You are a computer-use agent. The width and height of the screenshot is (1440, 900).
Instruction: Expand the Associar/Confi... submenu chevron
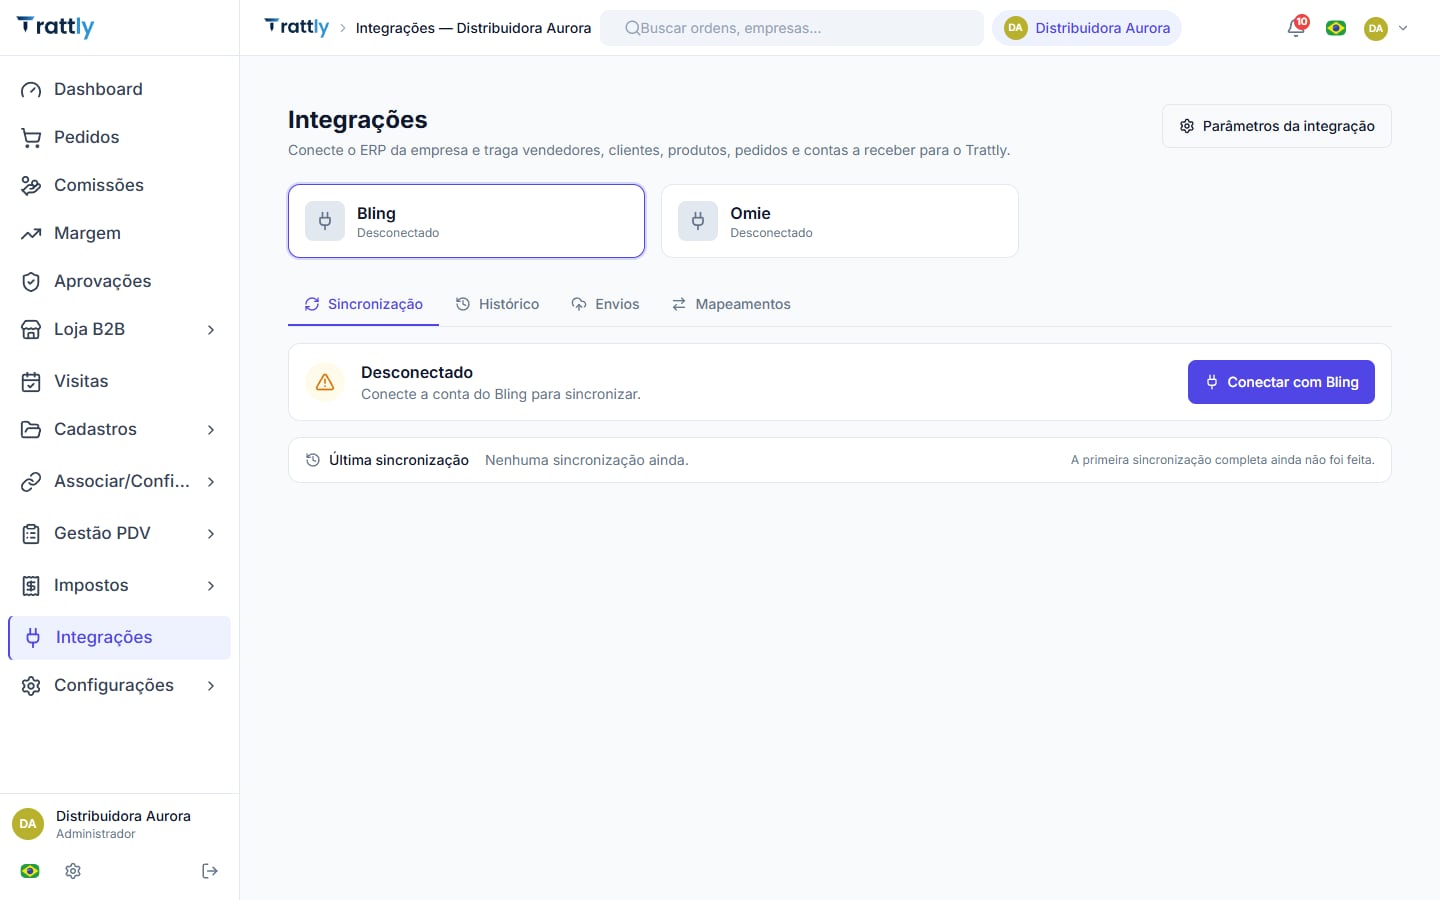pyautogui.click(x=211, y=482)
